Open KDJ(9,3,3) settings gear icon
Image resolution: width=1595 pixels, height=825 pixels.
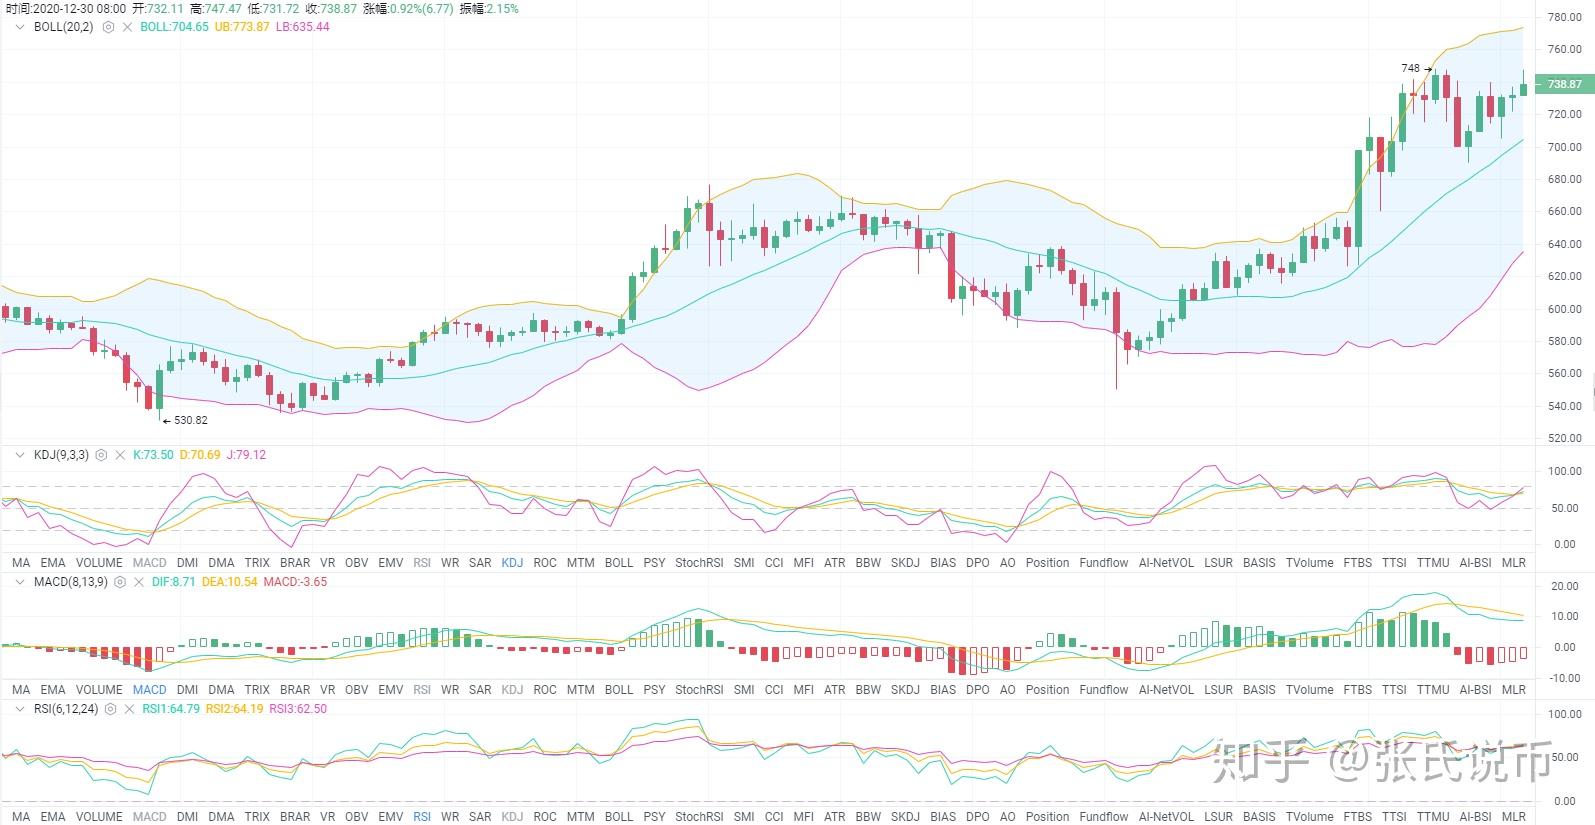101,455
